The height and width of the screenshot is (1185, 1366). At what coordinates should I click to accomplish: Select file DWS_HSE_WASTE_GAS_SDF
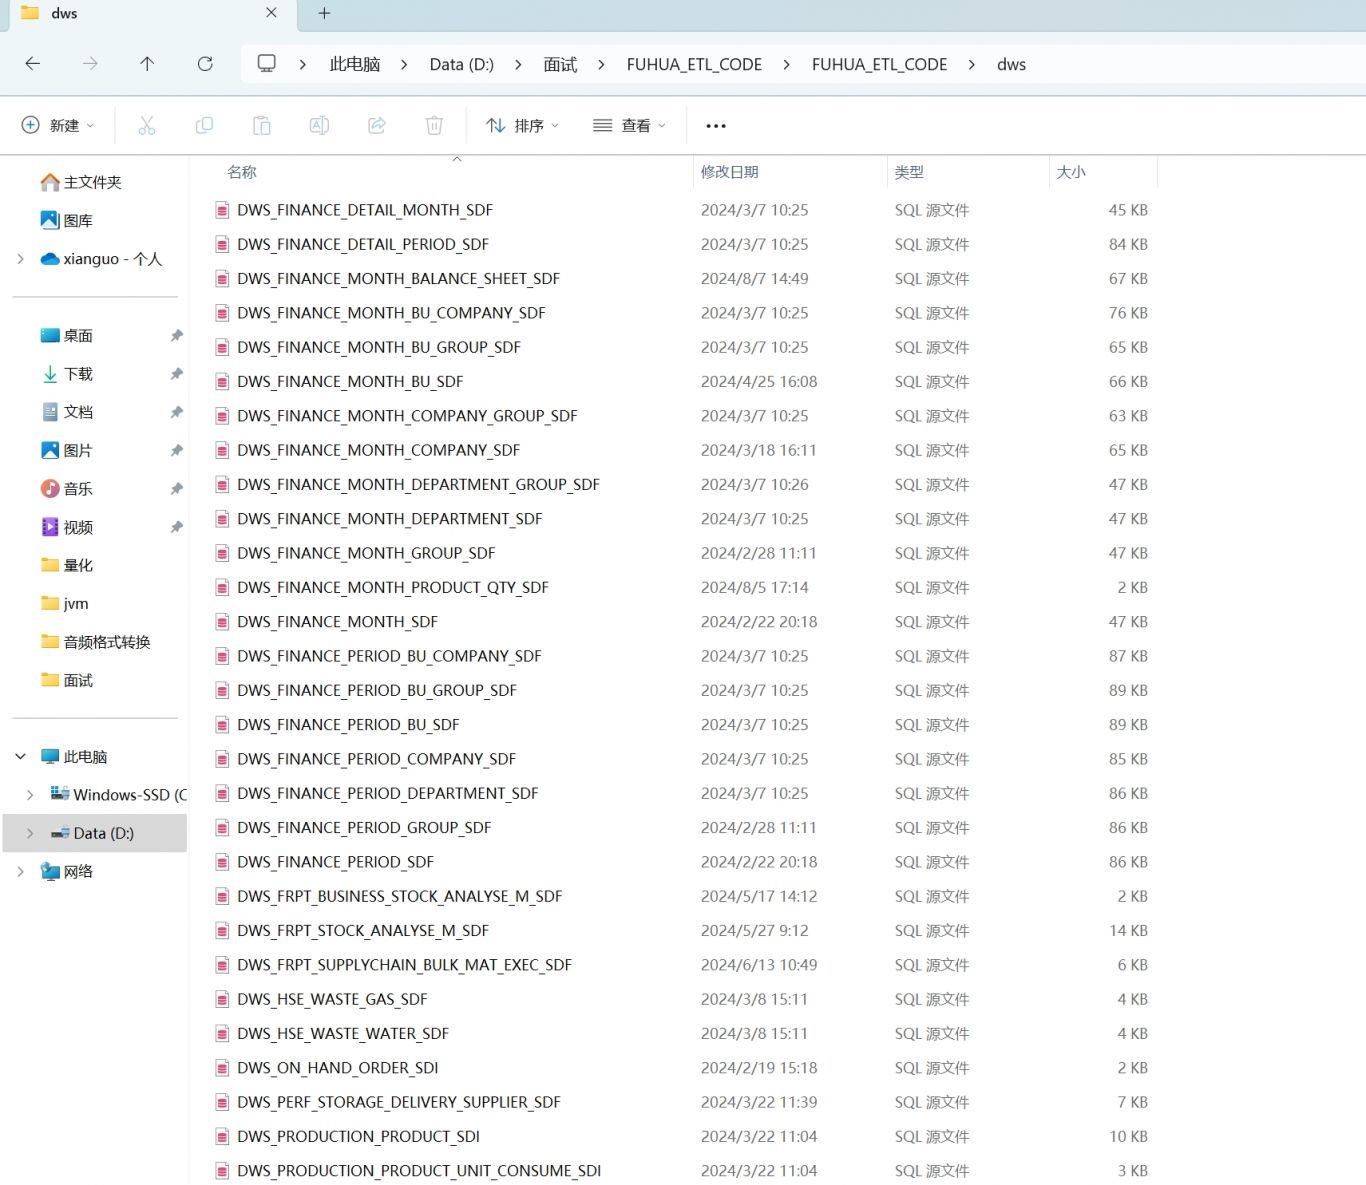pyautogui.click(x=332, y=1000)
